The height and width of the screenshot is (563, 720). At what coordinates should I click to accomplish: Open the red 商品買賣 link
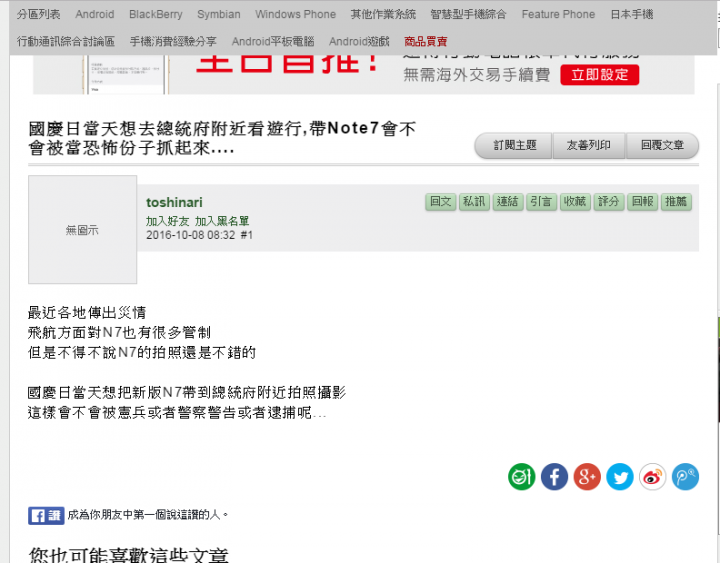click(x=426, y=41)
